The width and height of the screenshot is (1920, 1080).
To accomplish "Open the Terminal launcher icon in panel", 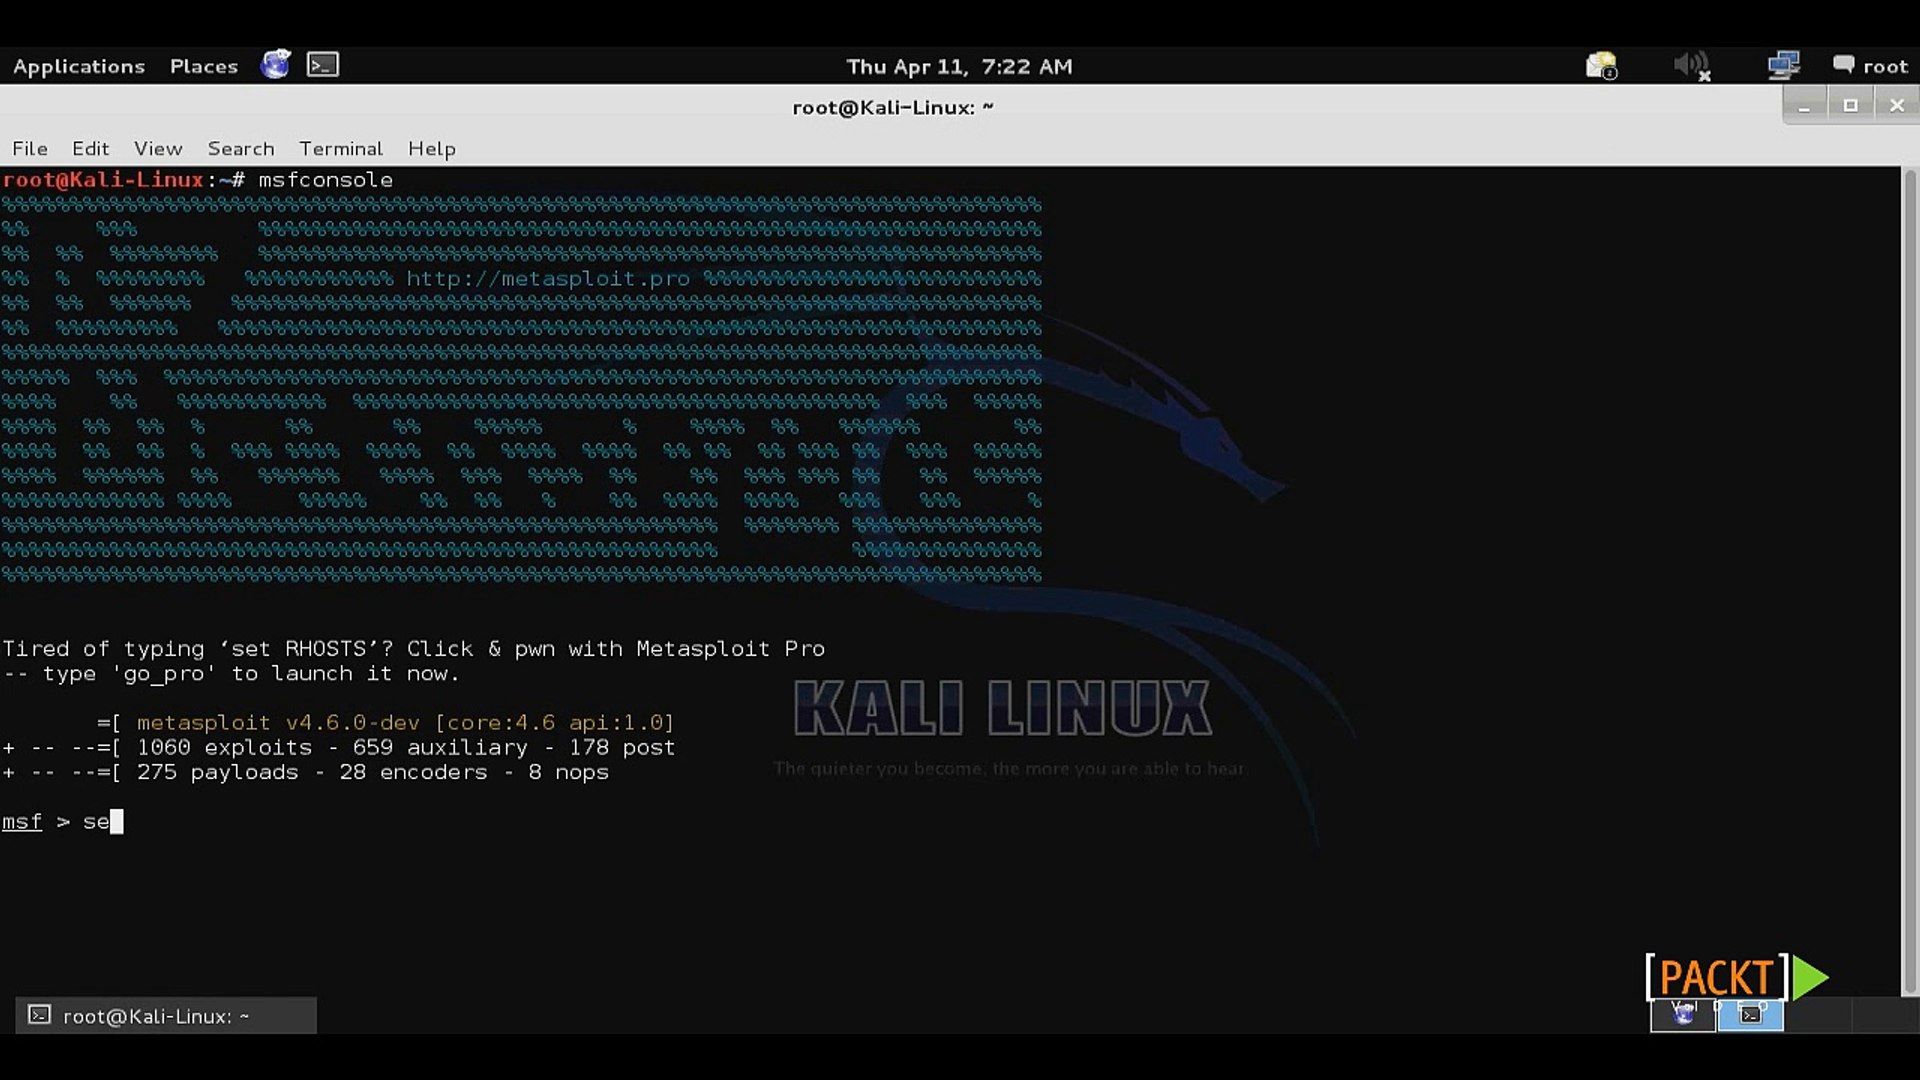I will tap(322, 65).
